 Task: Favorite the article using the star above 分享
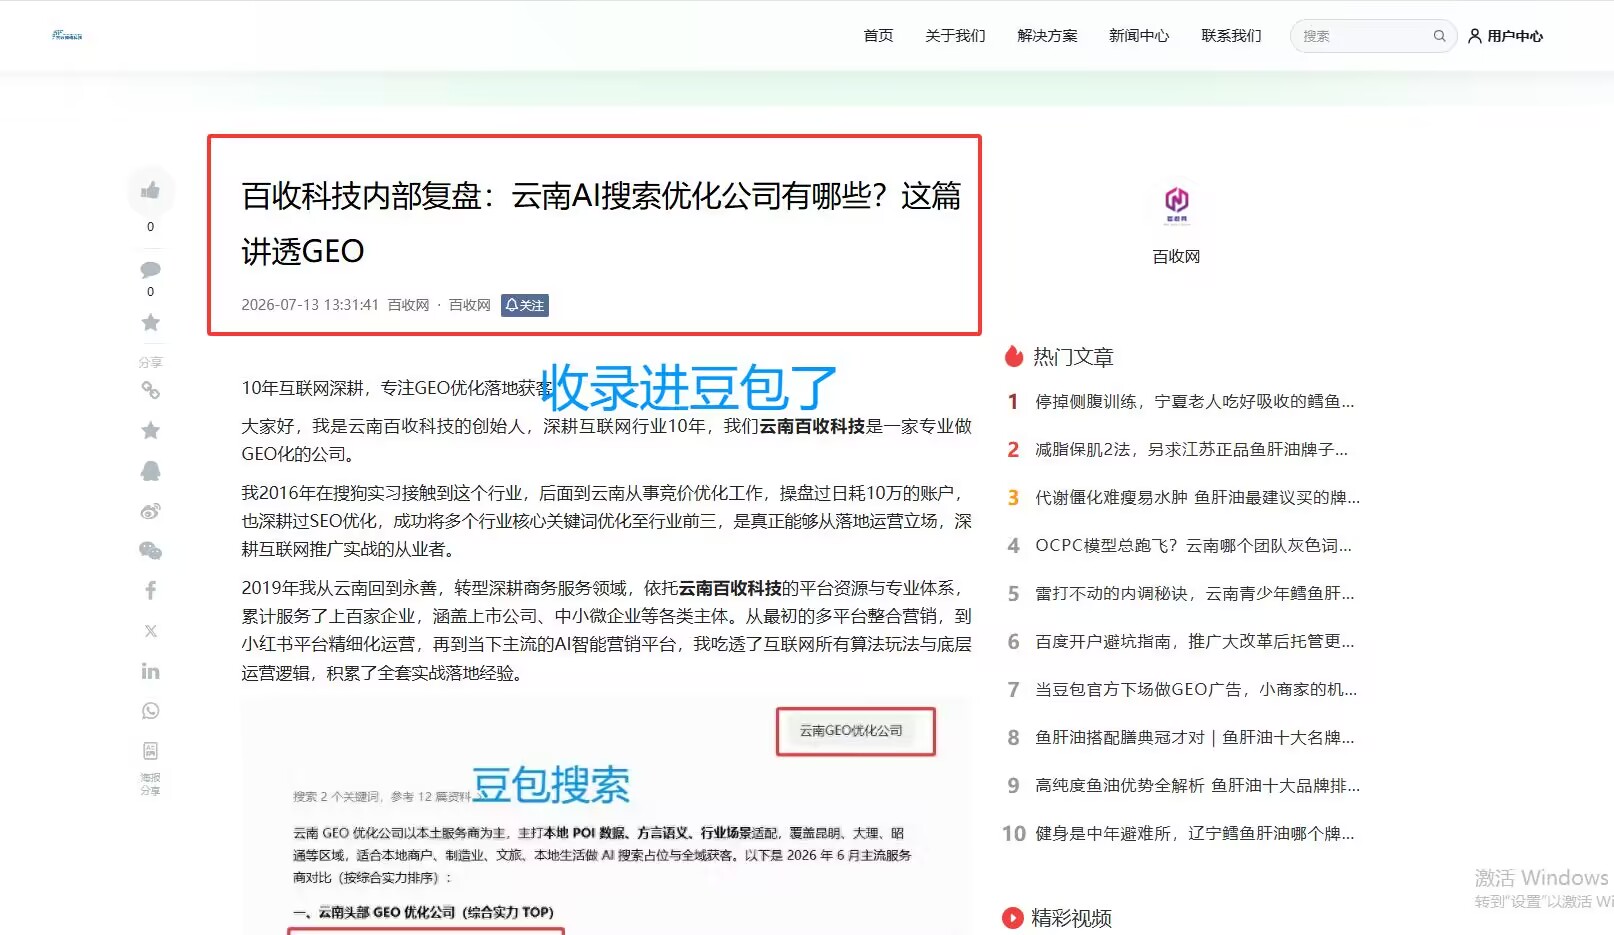tap(150, 322)
